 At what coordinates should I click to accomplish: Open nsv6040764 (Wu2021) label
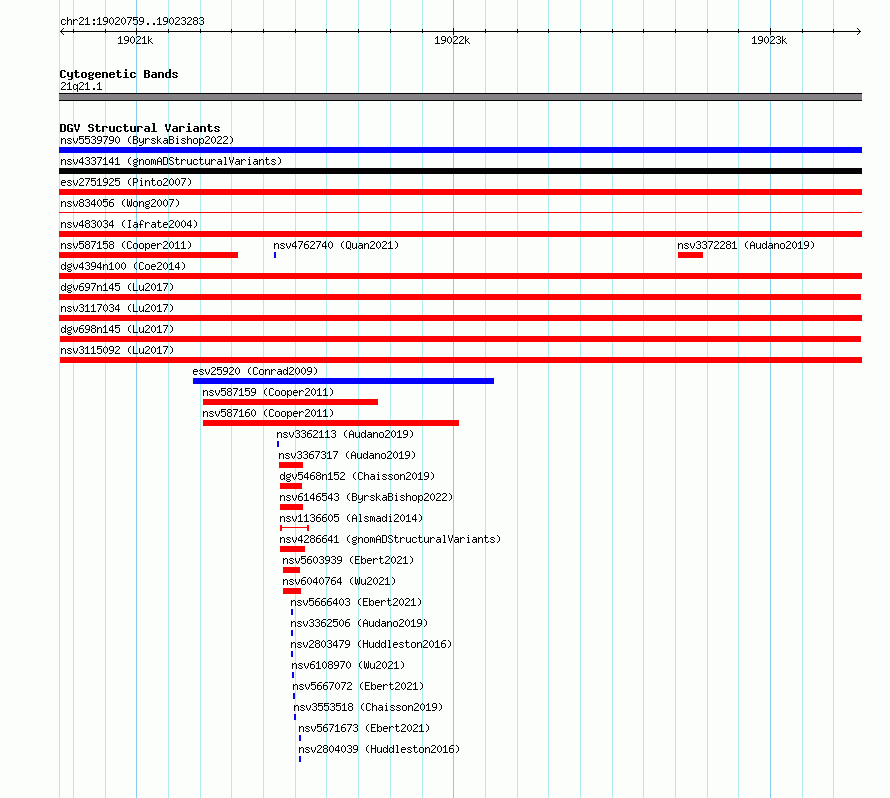click(x=339, y=581)
